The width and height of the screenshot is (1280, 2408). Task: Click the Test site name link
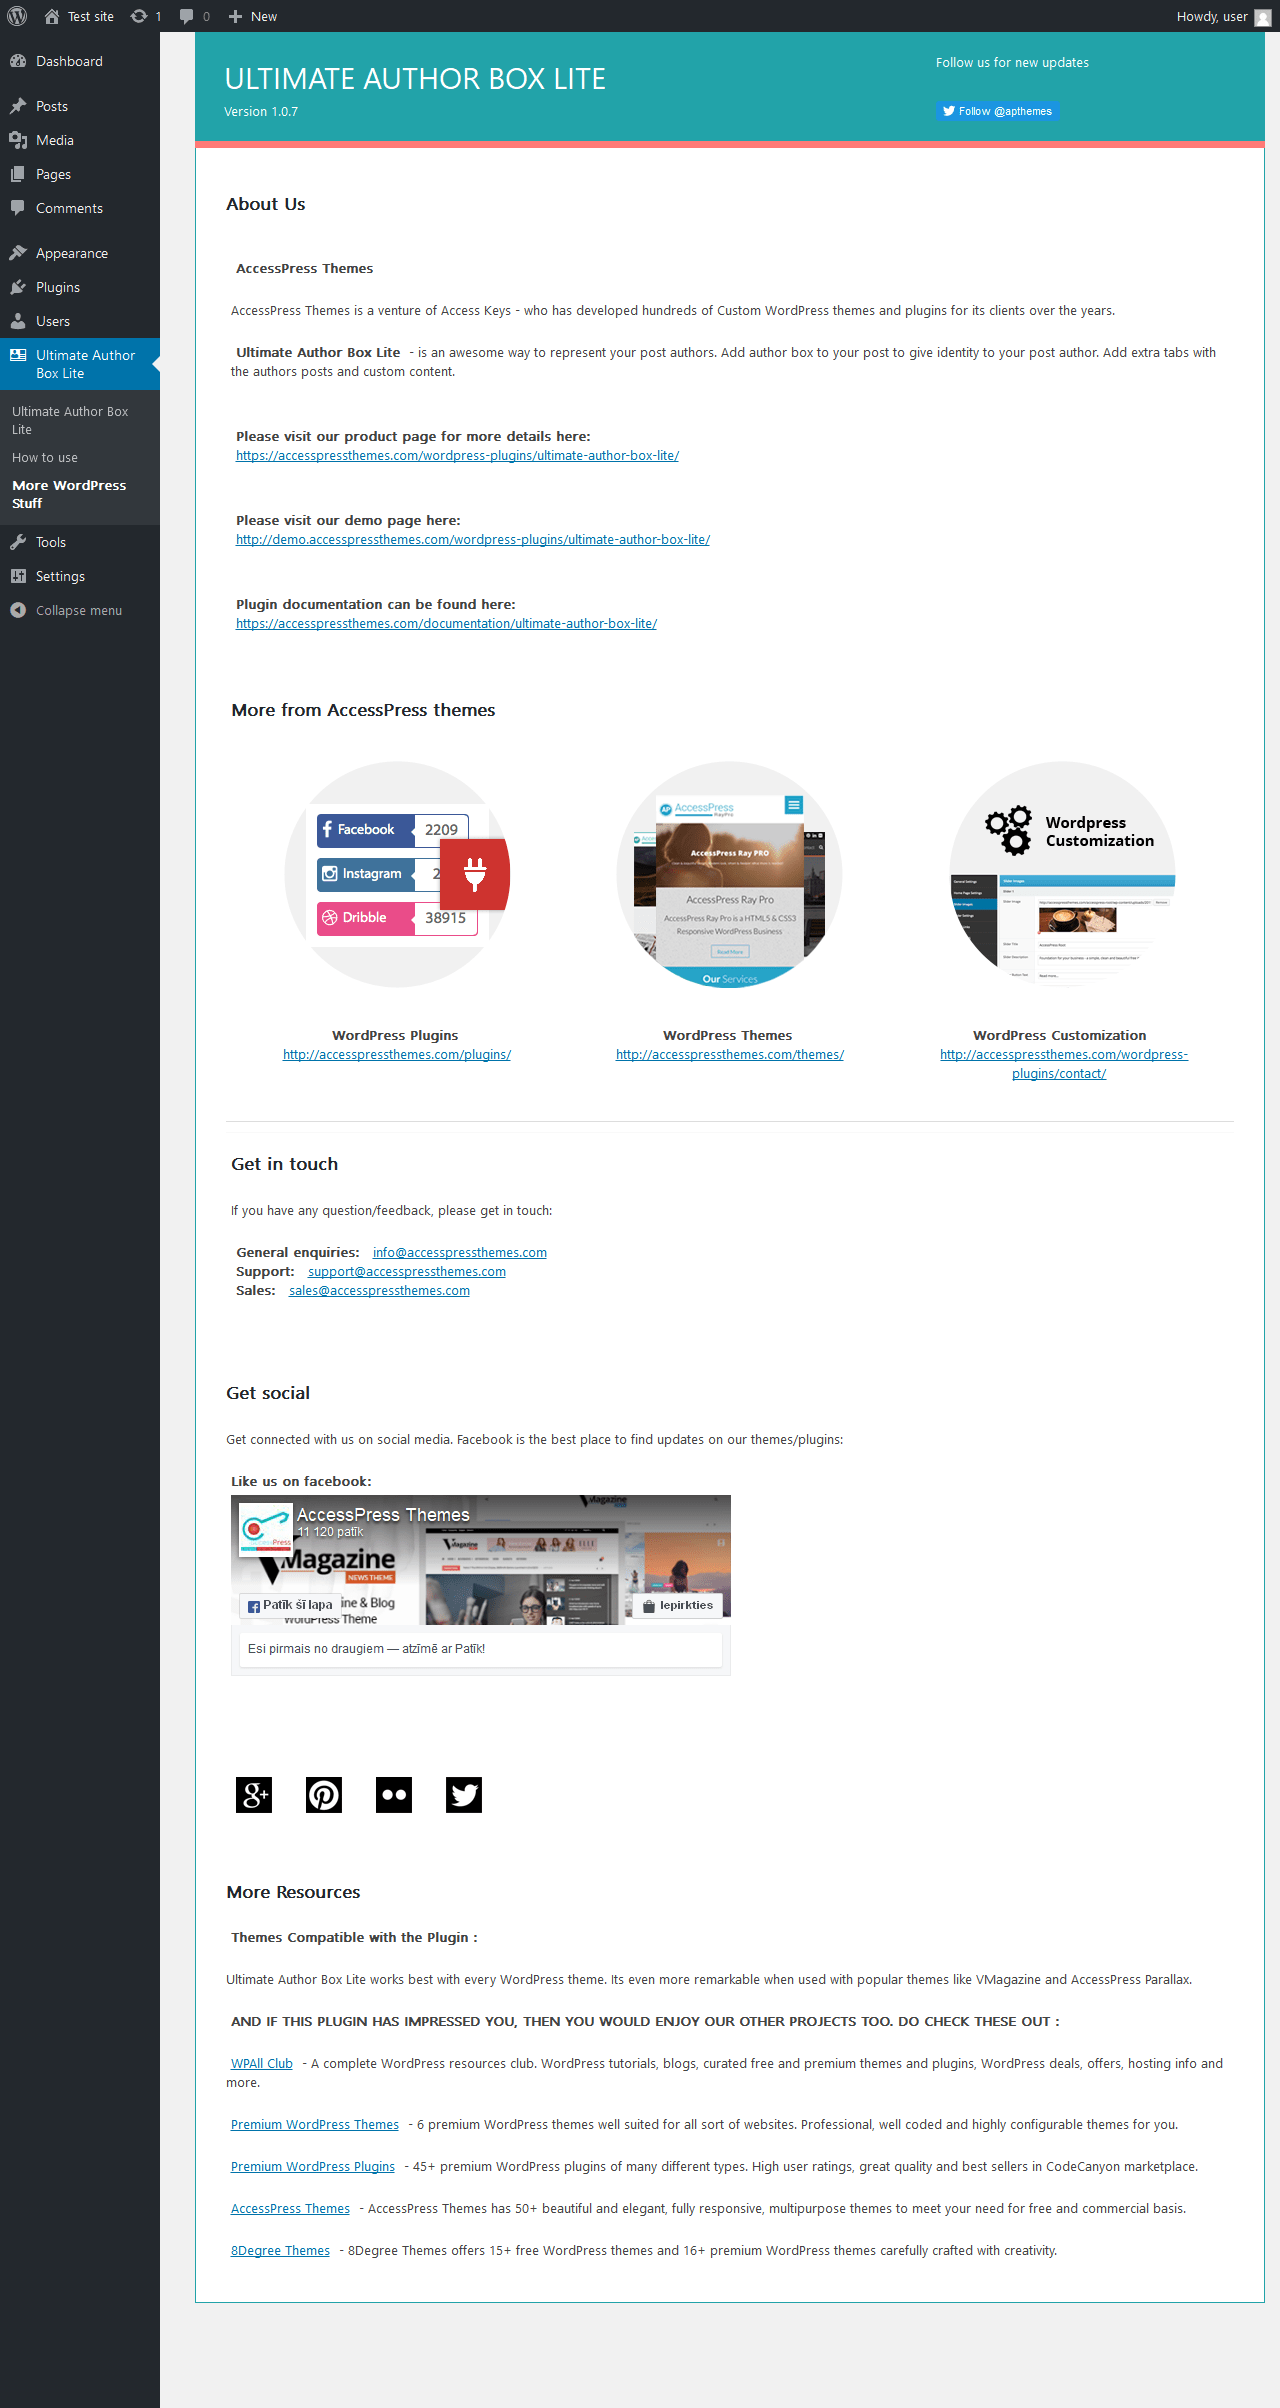point(91,17)
